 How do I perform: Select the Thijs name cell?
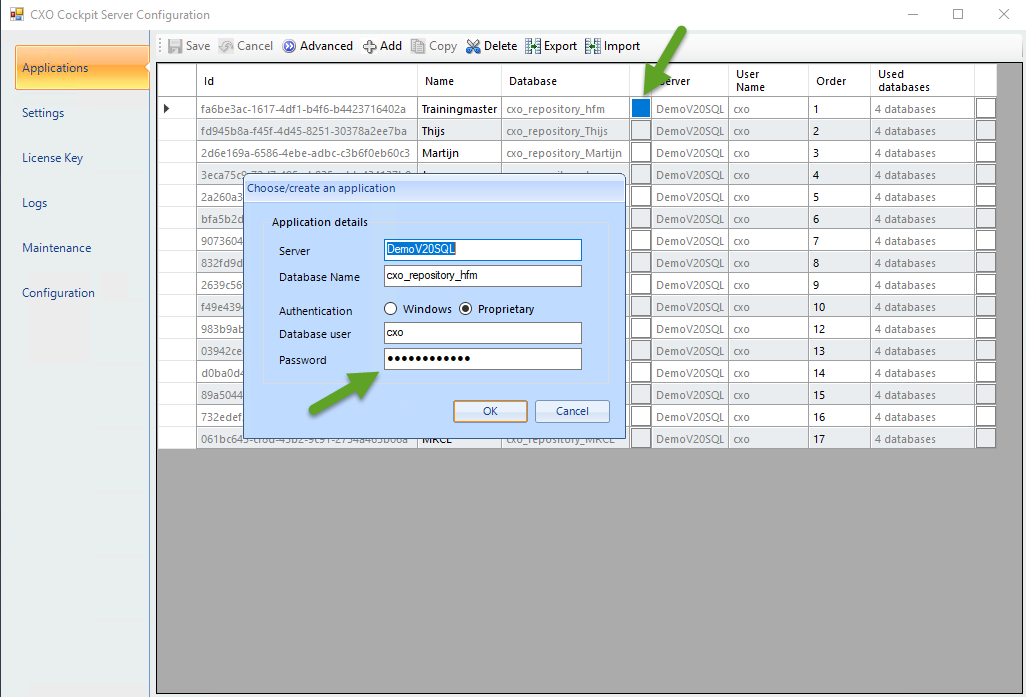459,131
